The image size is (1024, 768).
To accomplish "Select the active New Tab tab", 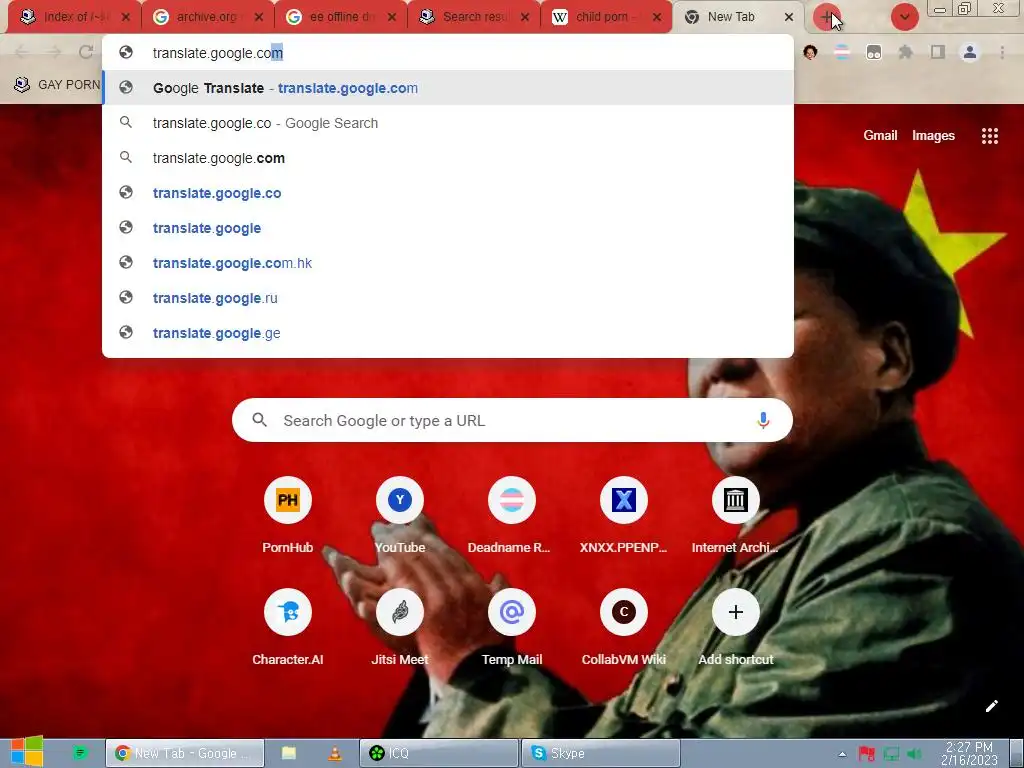I will point(739,17).
